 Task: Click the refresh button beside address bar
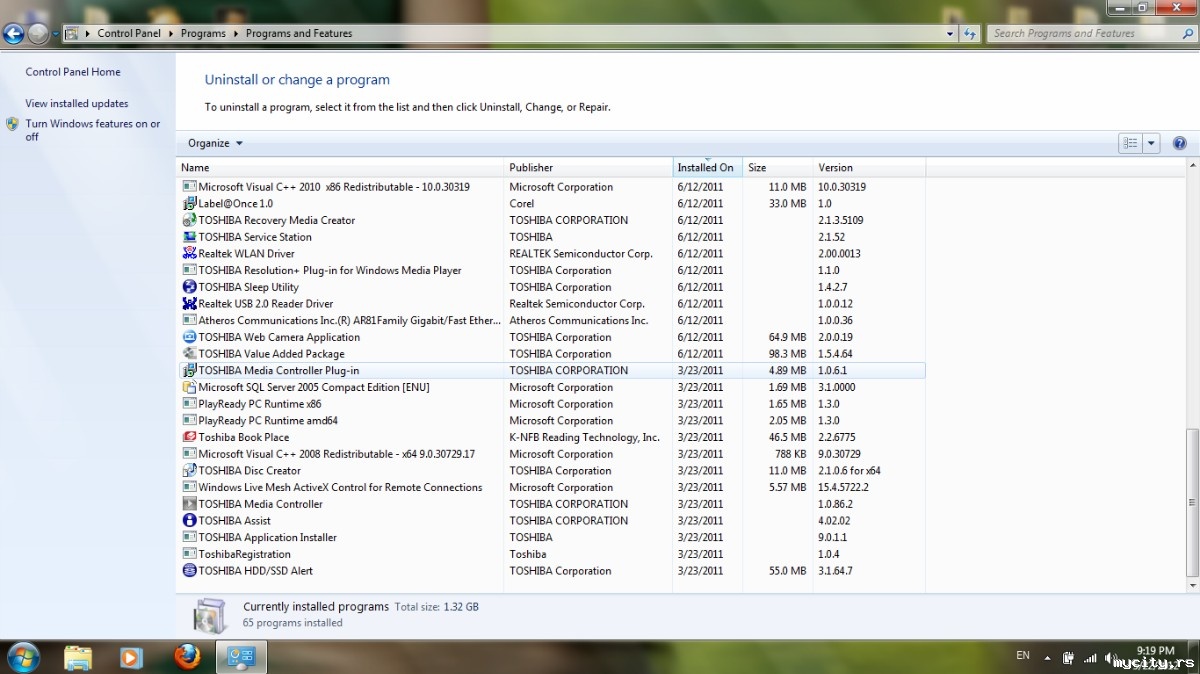point(969,33)
